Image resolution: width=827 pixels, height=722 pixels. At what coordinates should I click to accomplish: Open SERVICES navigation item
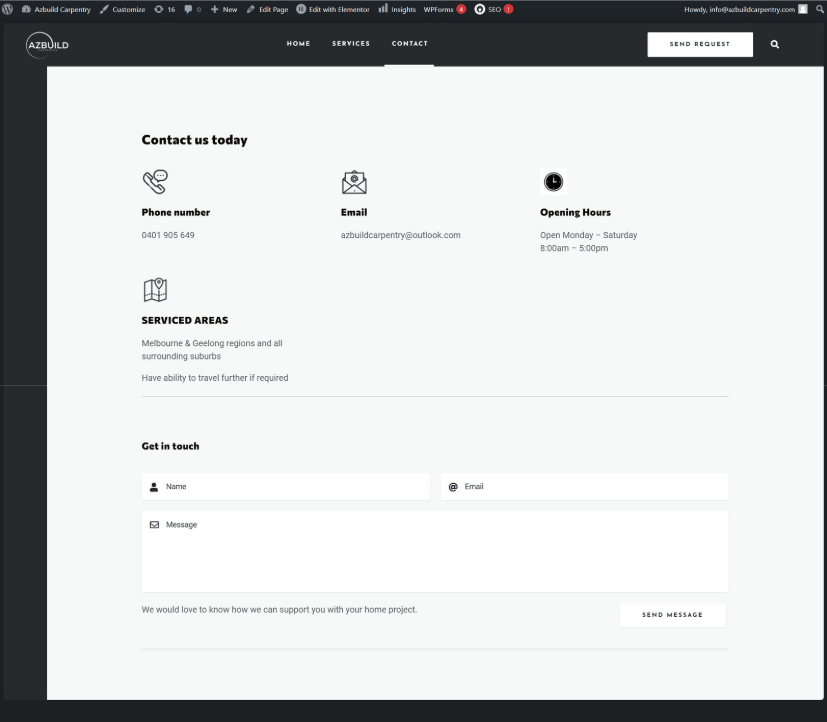(x=351, y=44)
